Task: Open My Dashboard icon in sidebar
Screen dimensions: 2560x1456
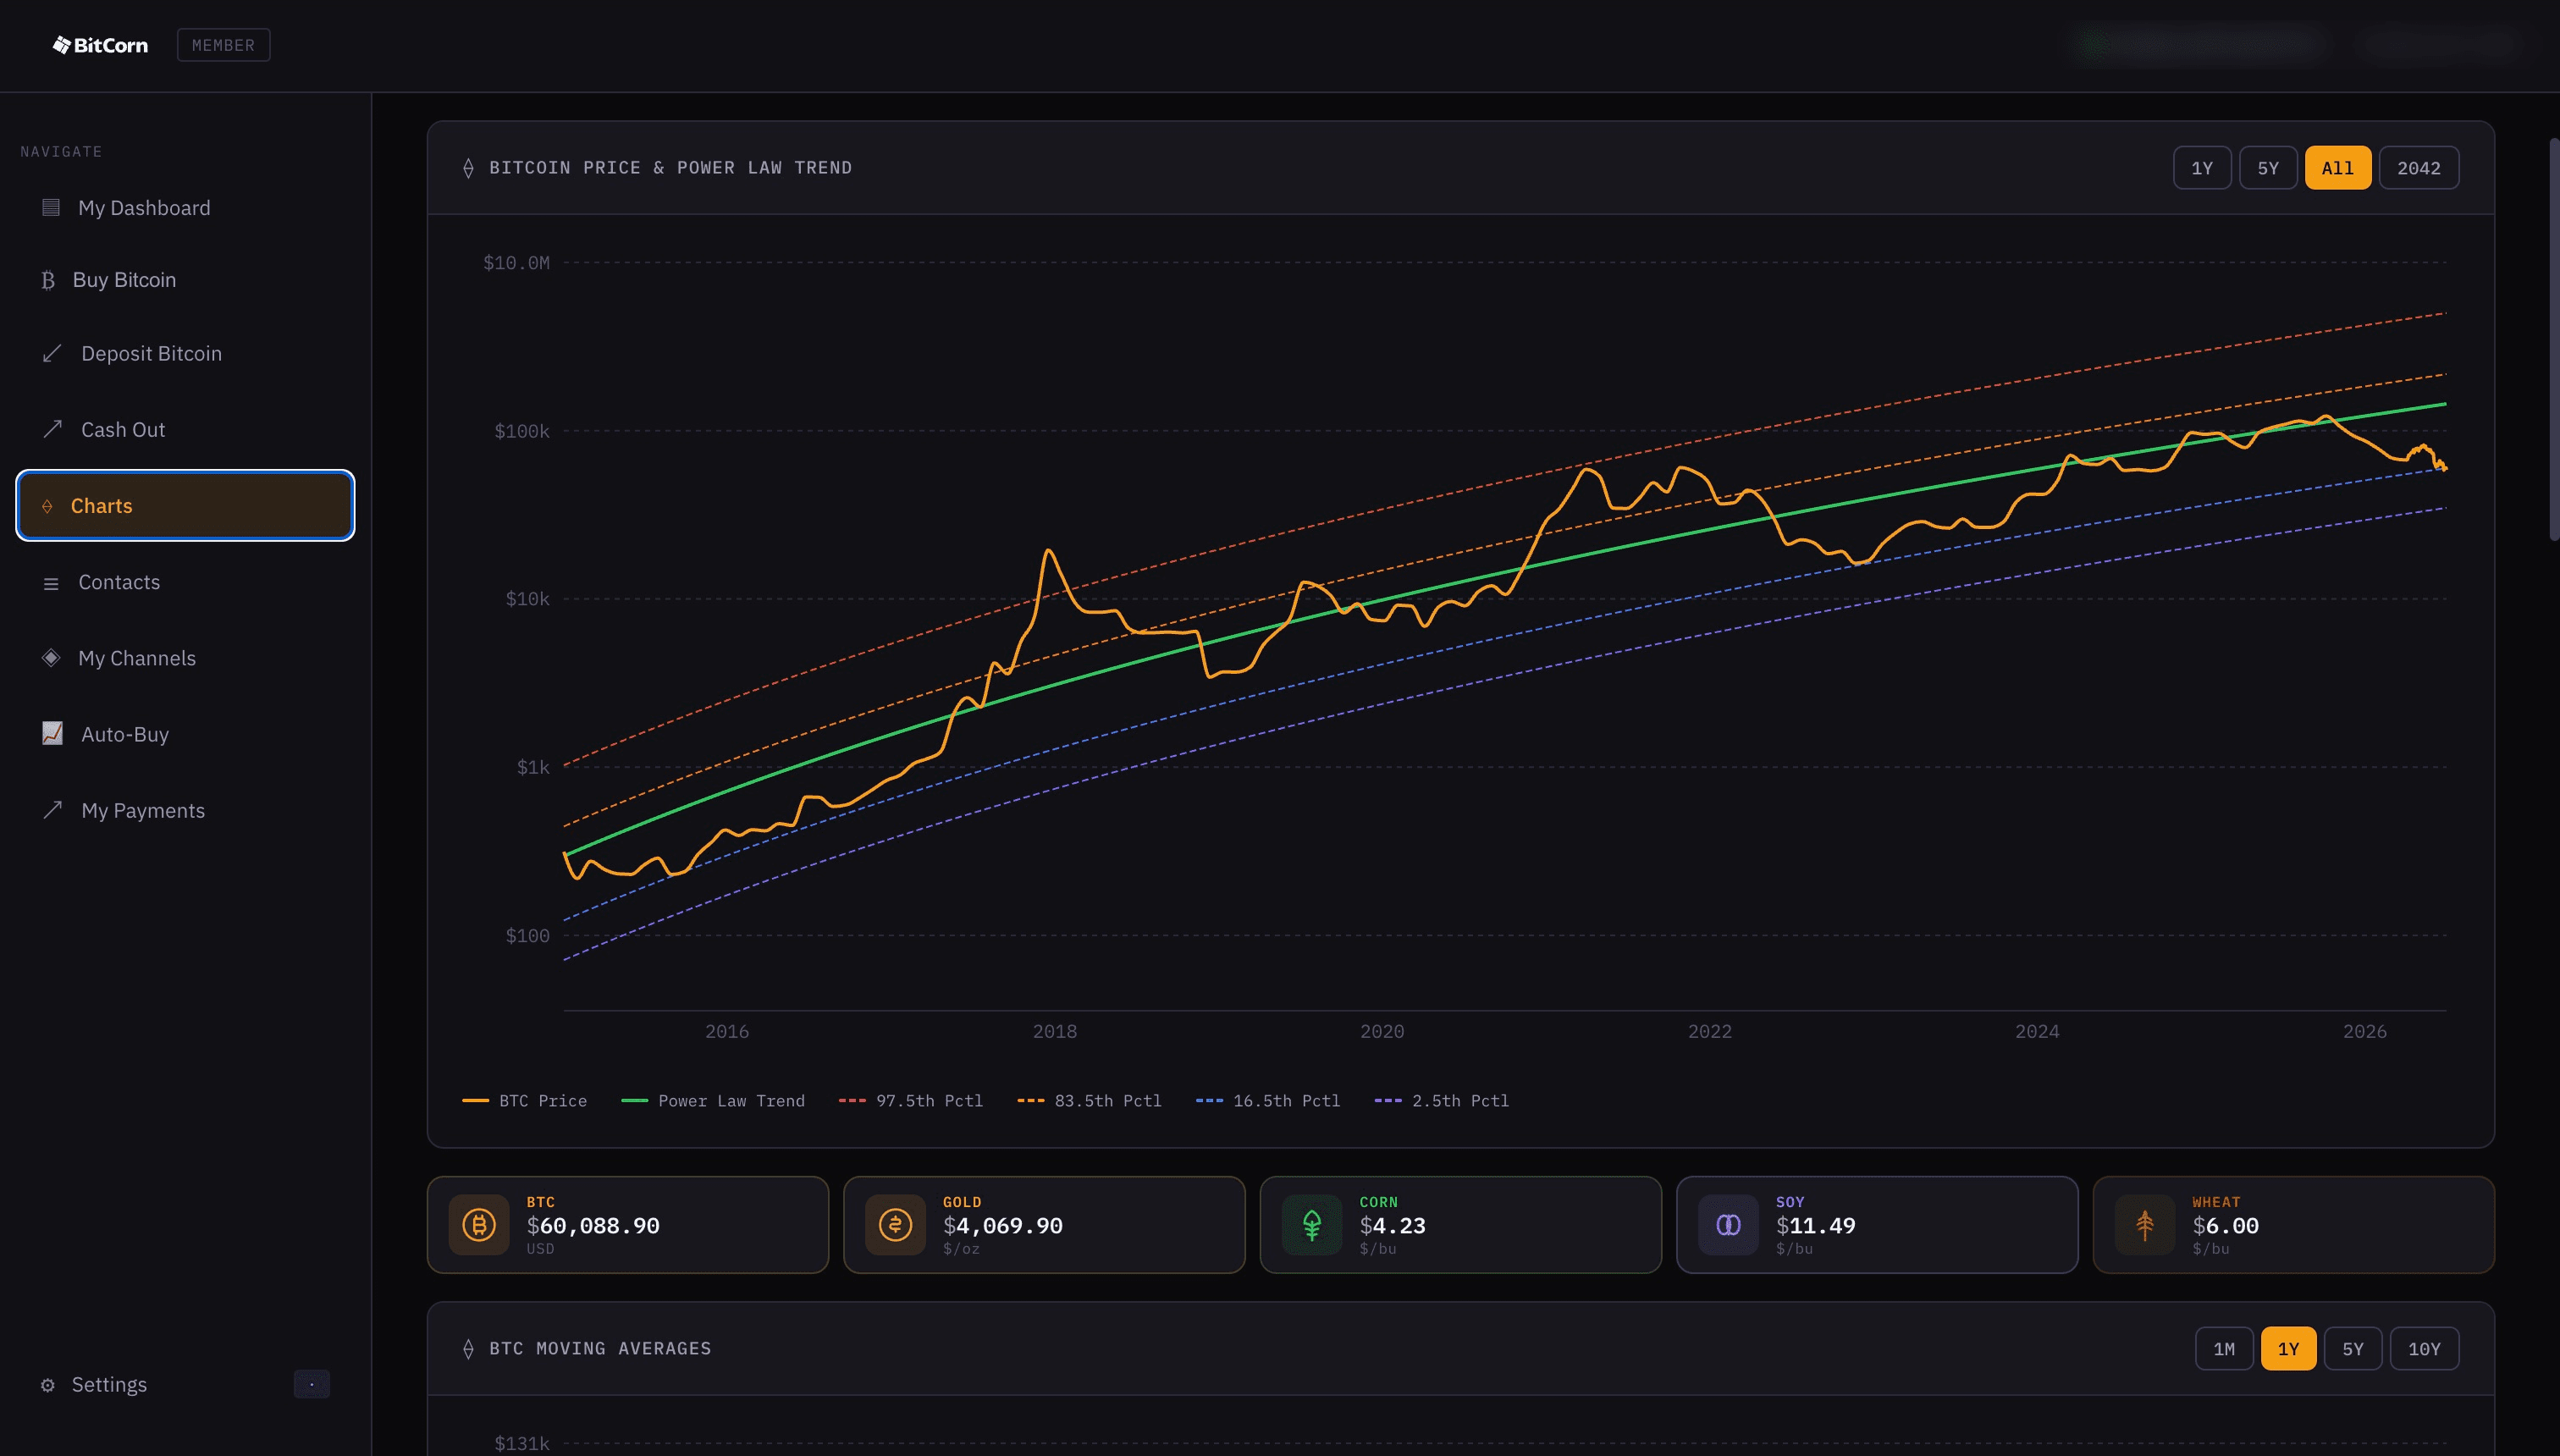Action: pyautogui.click(x=51, y=207)
